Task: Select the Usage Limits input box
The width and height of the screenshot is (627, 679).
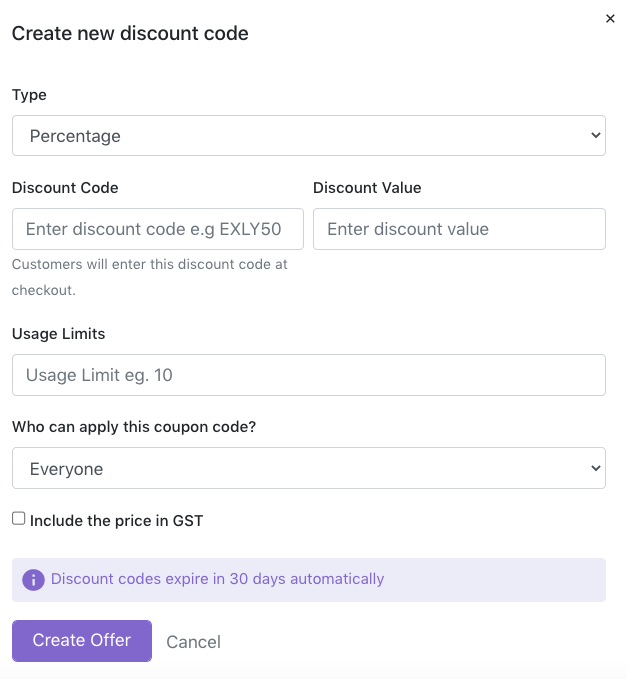Action: click(309, 375)
